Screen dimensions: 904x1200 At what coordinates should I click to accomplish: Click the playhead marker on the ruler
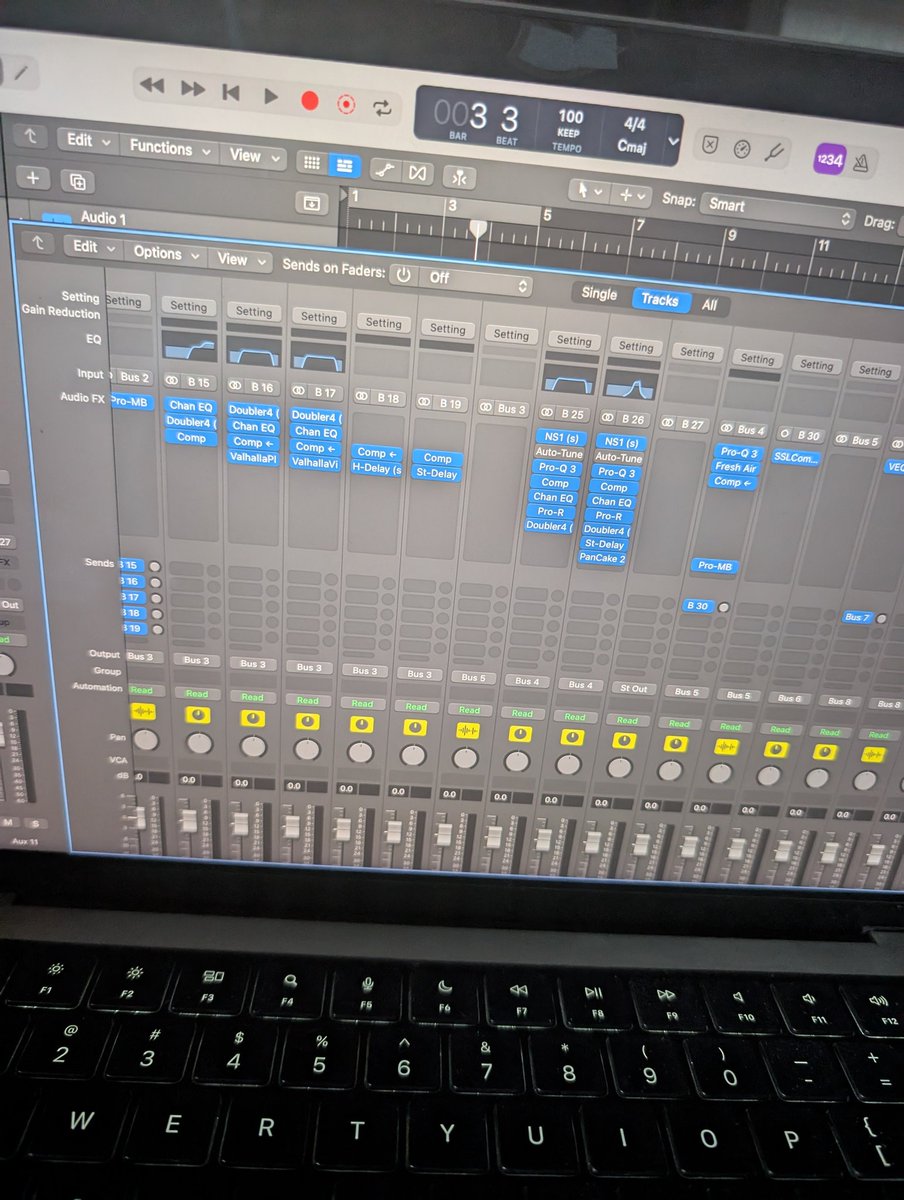click(479, 228)
